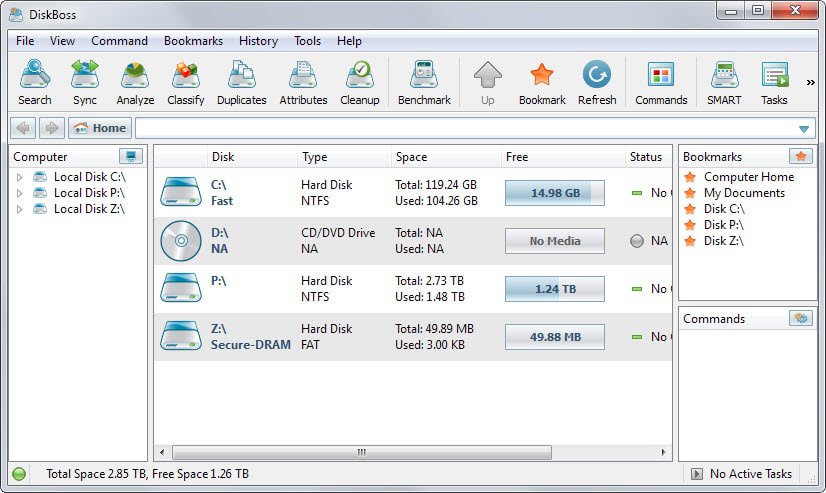This screenshot has width=826, height=493.
Task: Expand the Local Disk C:\ tree node
Action: 19,177
